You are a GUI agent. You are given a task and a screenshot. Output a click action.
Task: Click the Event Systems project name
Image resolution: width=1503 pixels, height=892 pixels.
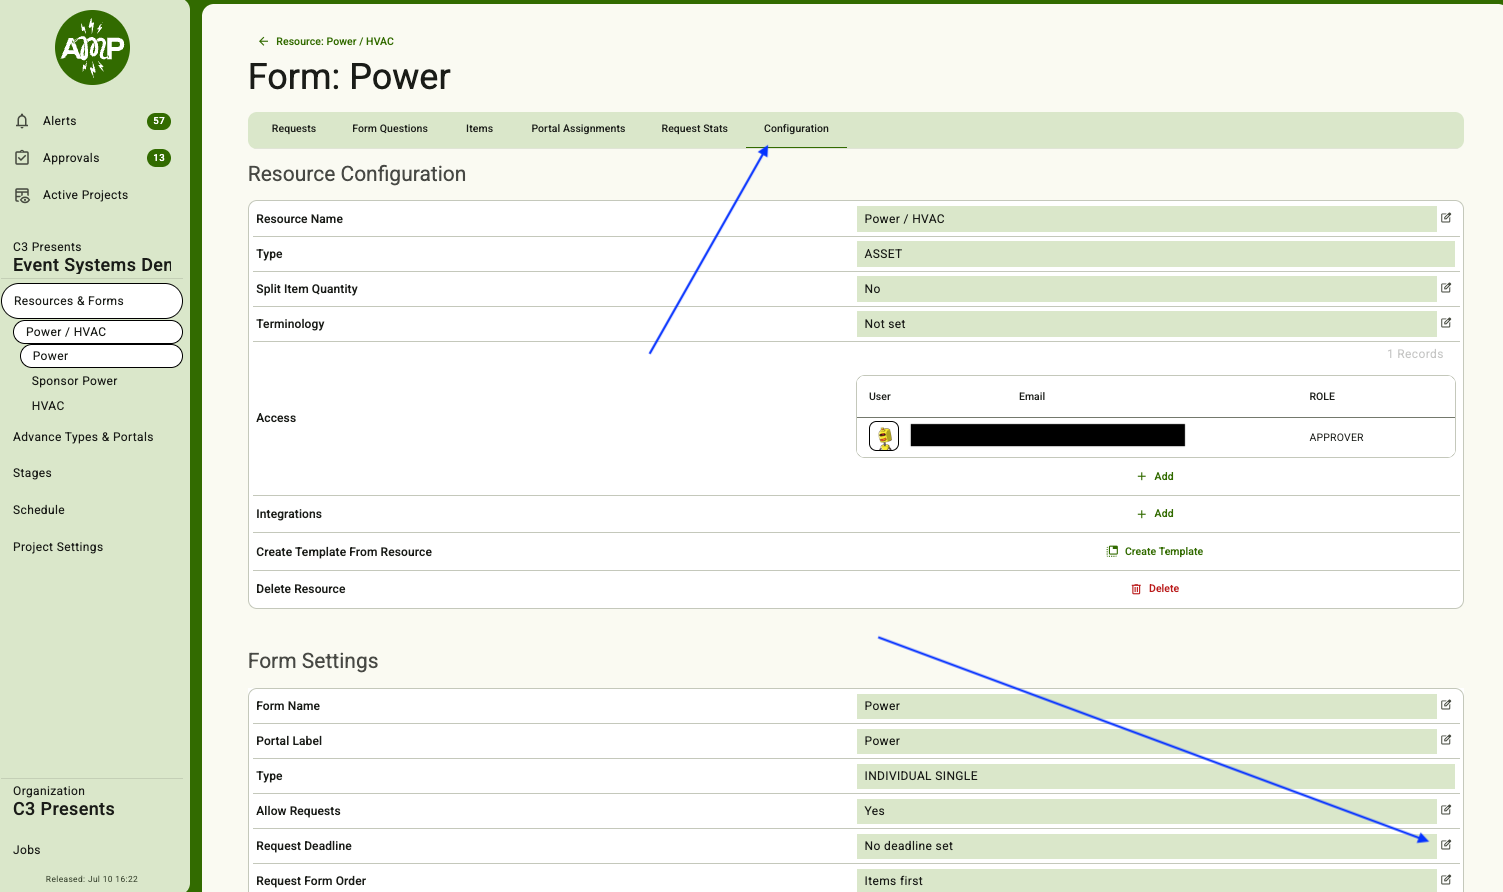pyautogui.click(x=92, y=265)
